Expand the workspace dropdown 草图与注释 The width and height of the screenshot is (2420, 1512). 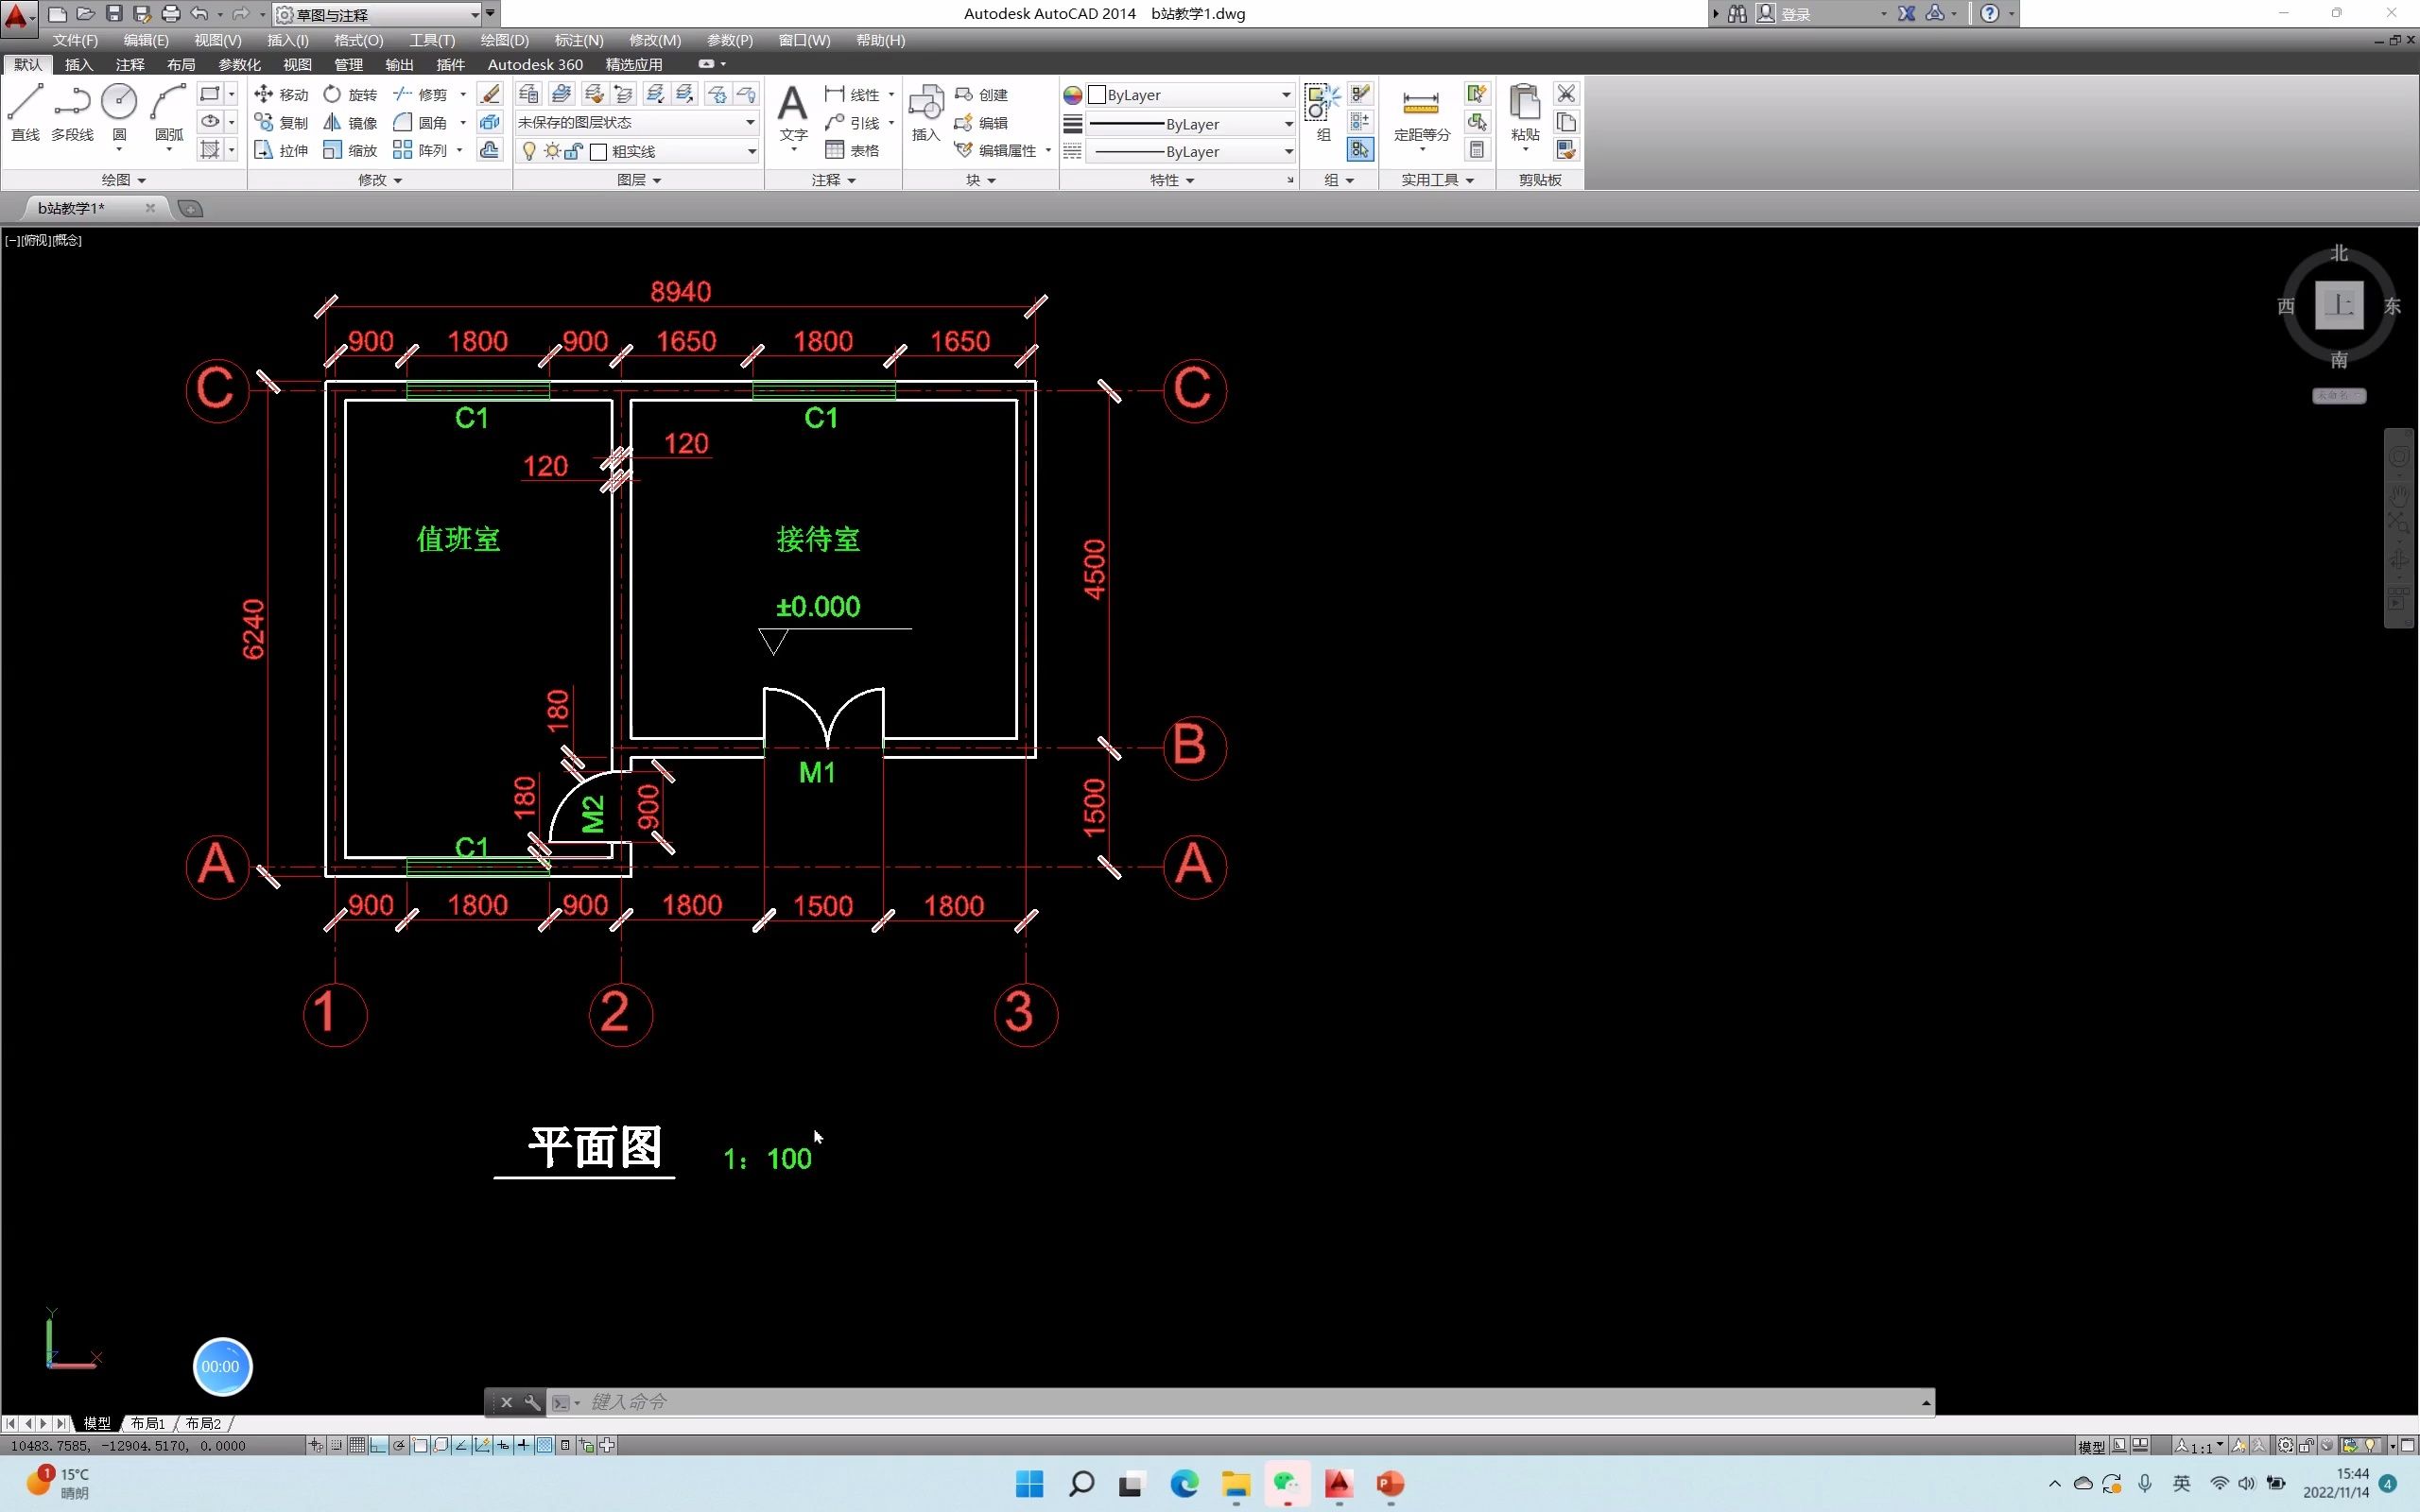(x=475, y=14)
